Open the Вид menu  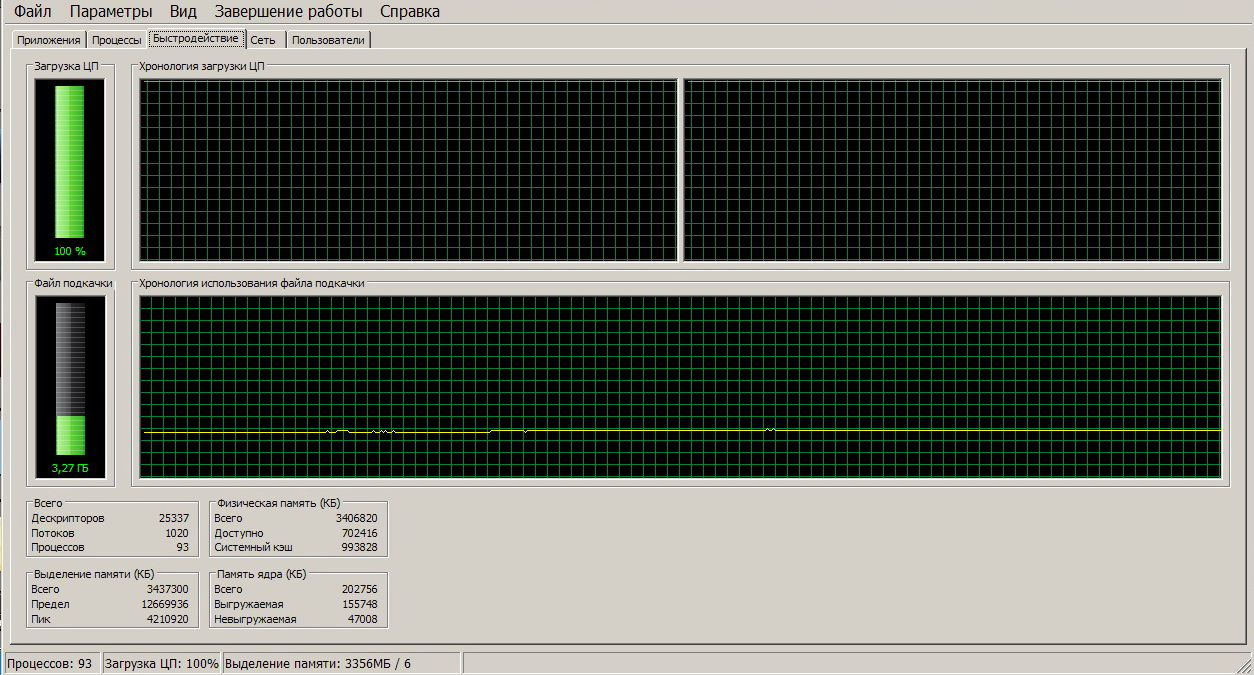183,12
